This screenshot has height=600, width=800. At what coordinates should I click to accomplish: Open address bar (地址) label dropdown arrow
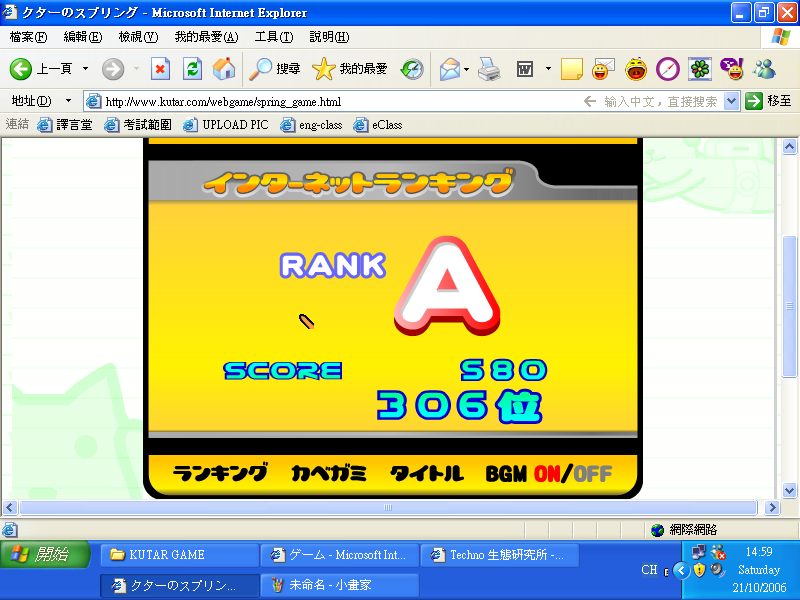pos(68,101)
